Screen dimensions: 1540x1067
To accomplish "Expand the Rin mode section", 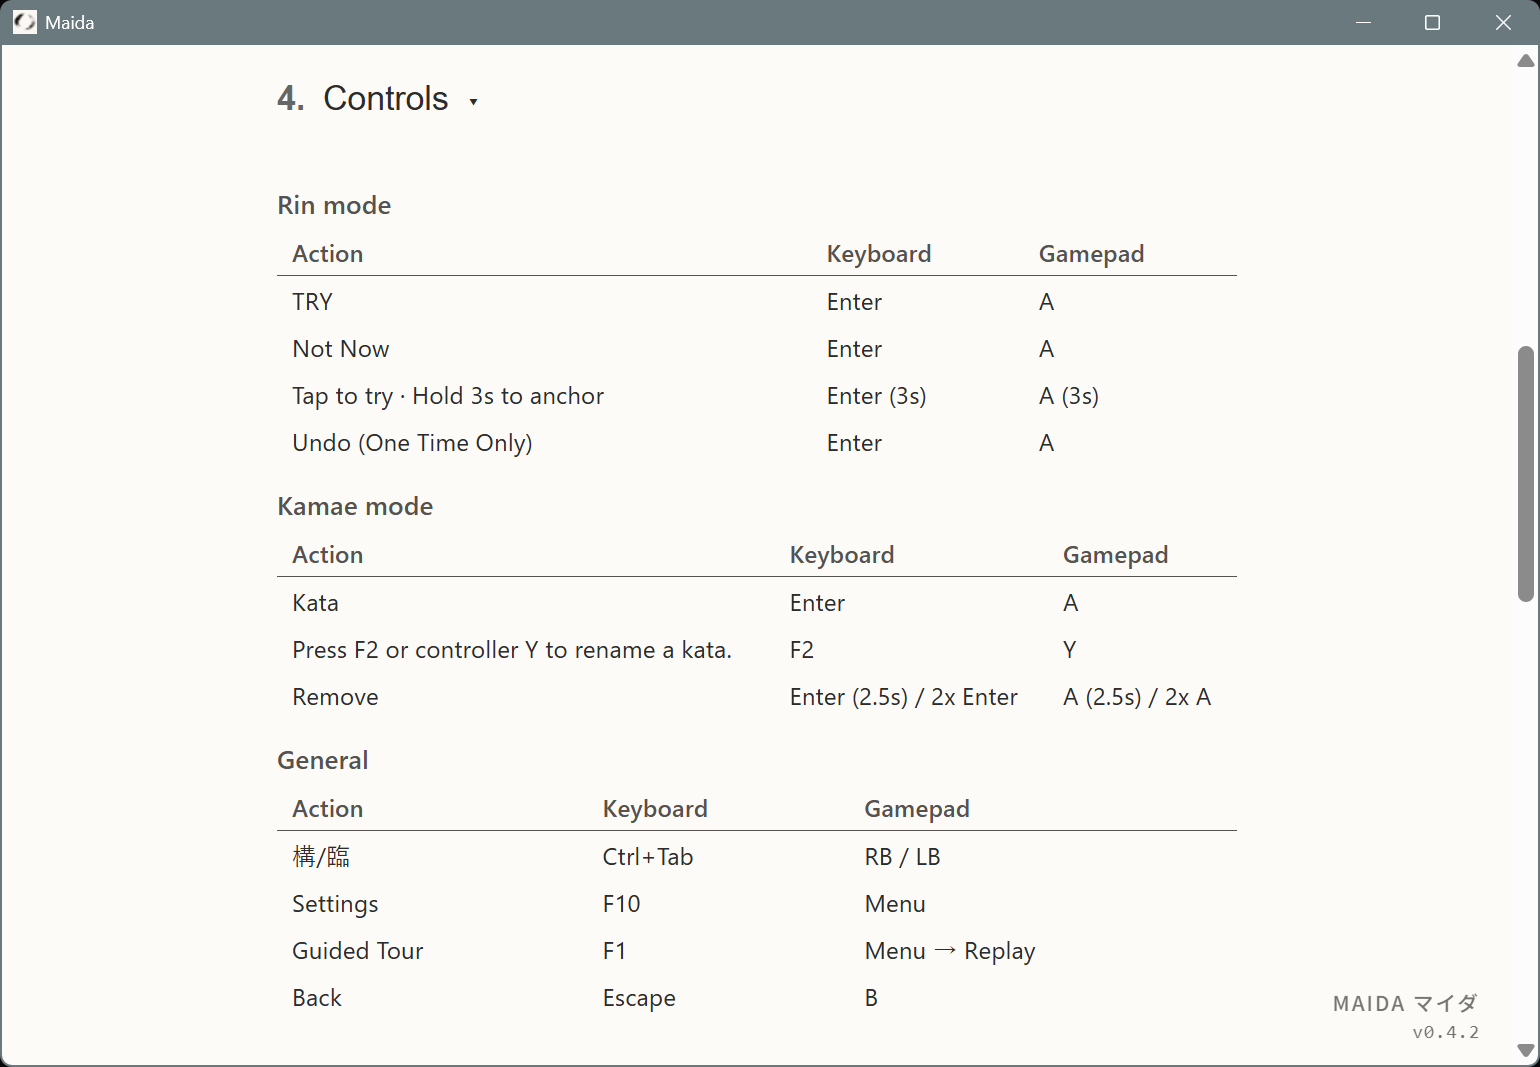I will pyautogui.click(x=334, y=205).
